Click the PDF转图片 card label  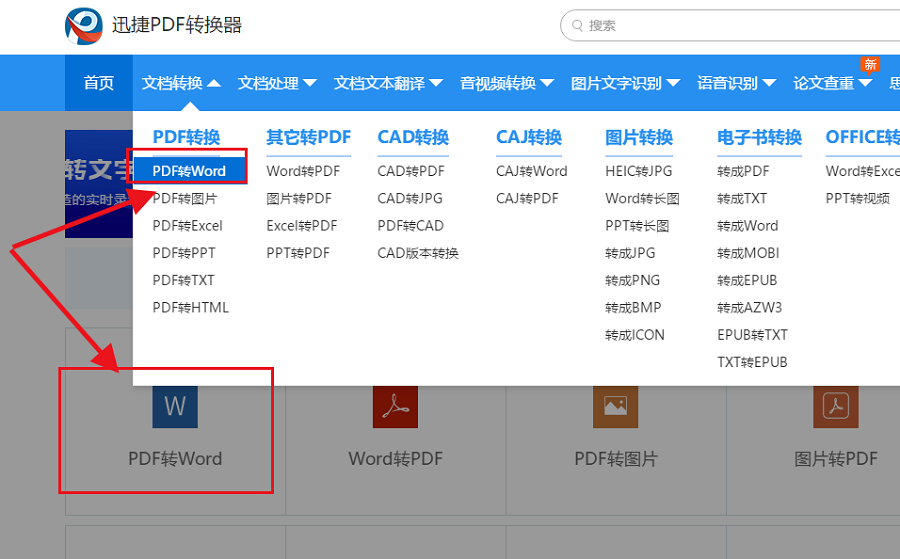pos(616,459)
